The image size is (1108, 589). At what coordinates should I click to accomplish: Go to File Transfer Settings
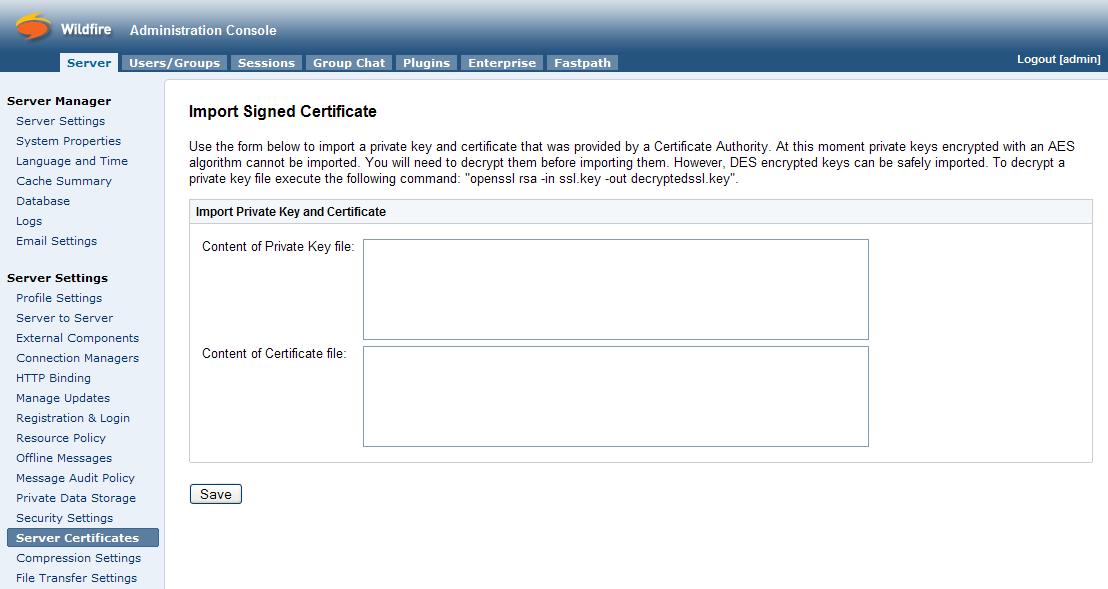(77, 578)
